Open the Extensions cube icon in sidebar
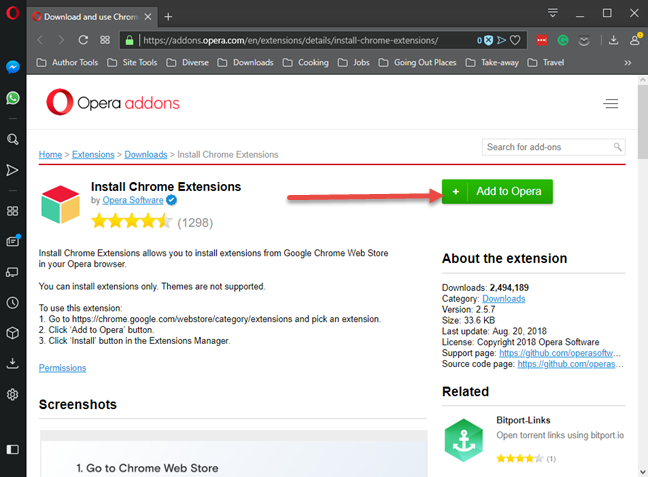The width and height of the screenshot is (648, 477). 13,333
